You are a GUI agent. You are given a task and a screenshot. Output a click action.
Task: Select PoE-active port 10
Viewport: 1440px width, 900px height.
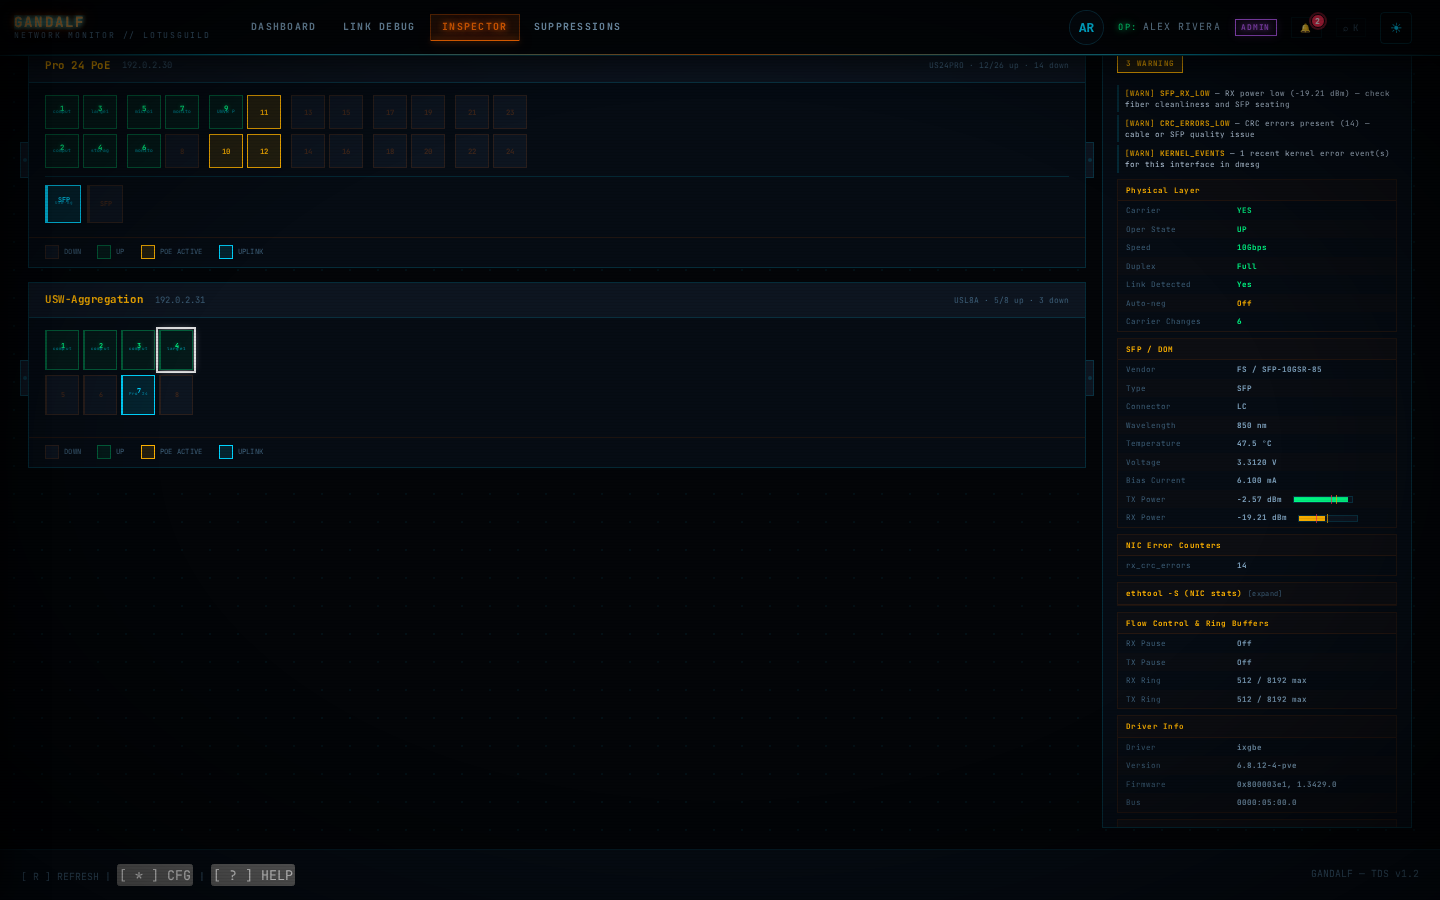tap(226, 151)
